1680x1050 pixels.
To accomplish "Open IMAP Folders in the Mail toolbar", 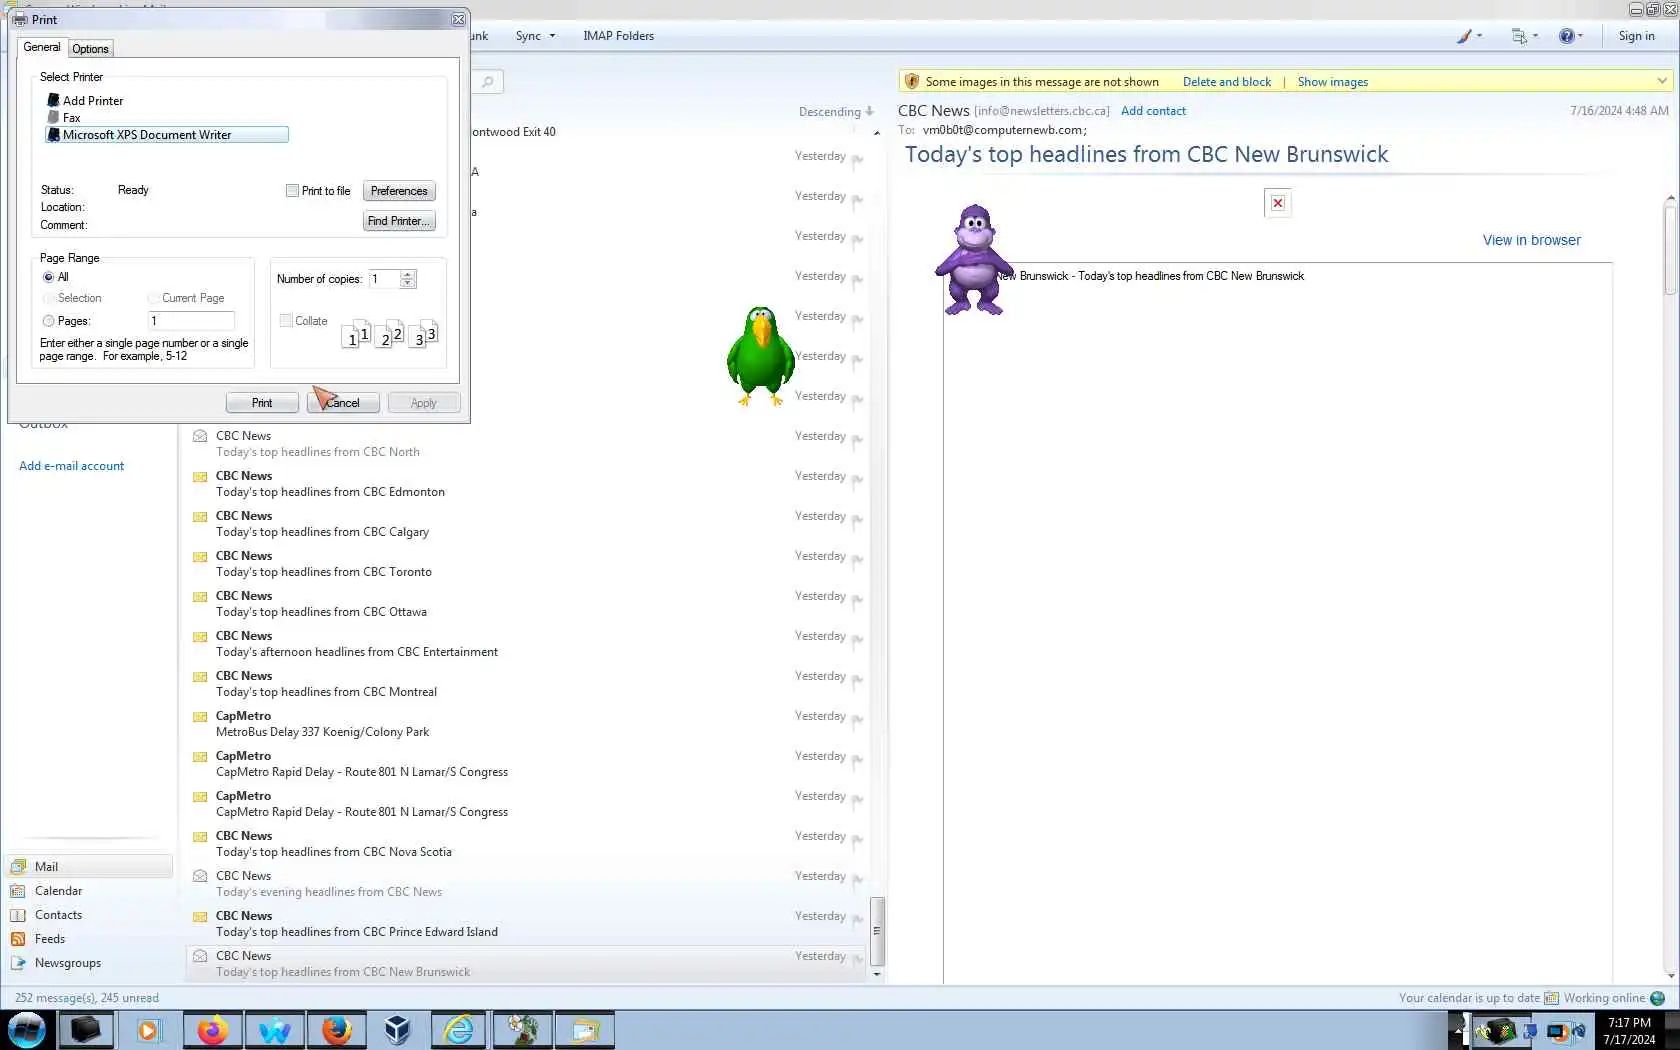I will 618,36.
